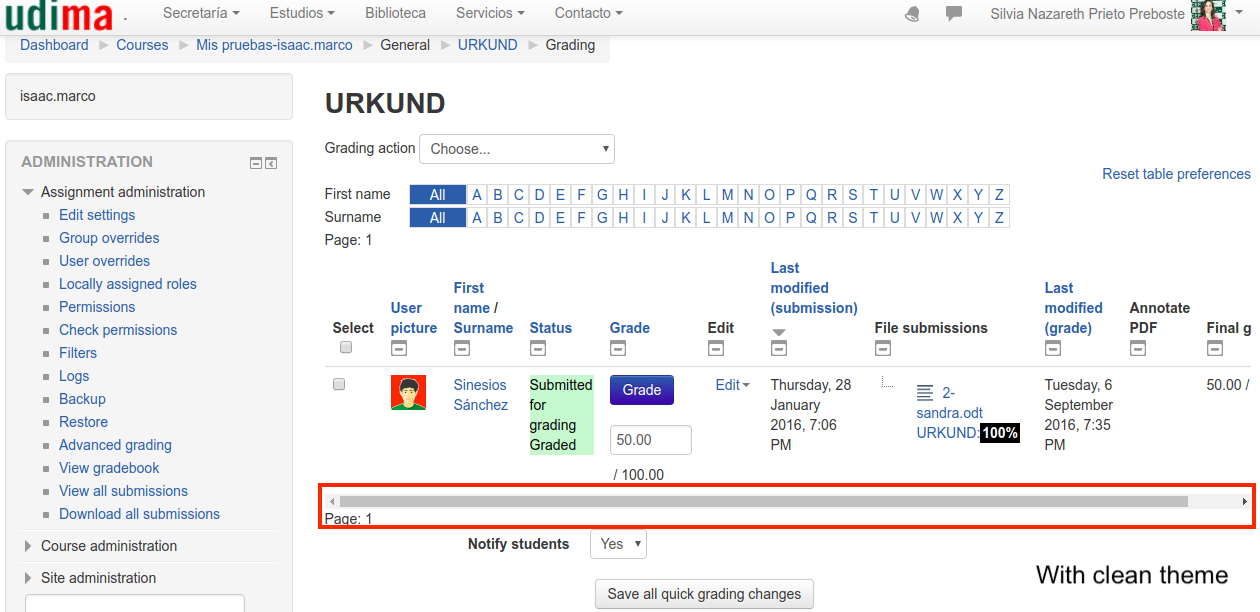Open Edit settings in administration

pyautogui.click(x=97, y=215)
